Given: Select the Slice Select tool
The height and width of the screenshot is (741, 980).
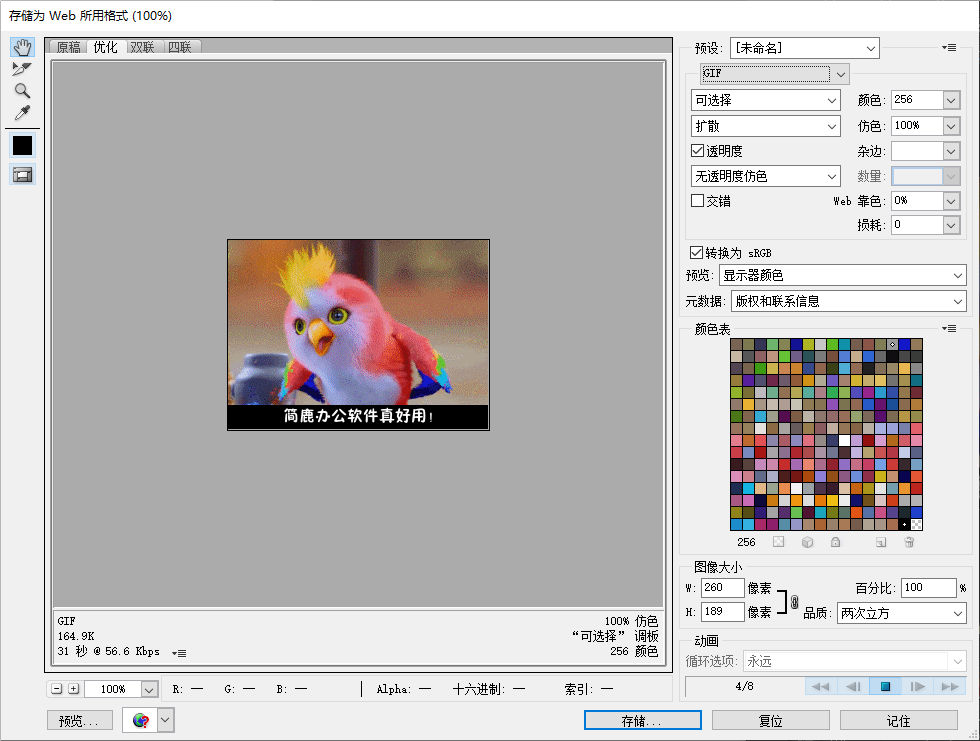Looking at the screenshot, I should point(22,69).
